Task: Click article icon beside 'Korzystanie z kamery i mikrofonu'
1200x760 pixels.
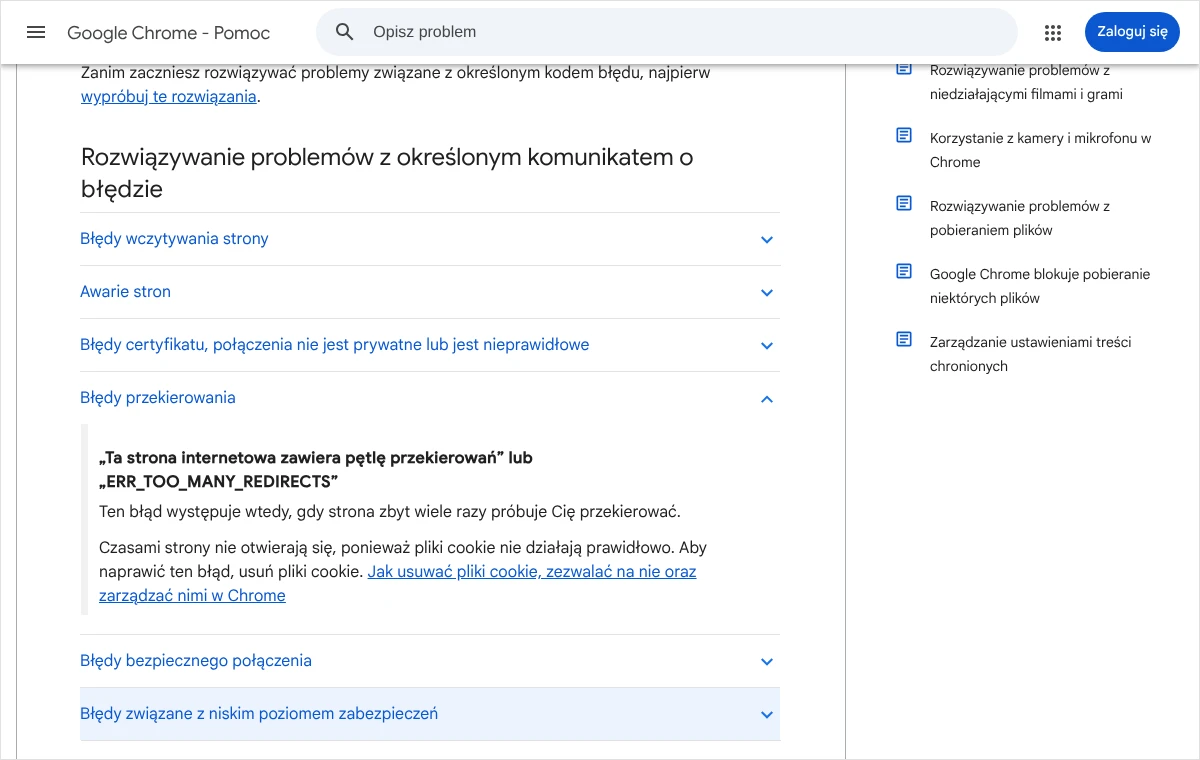Action: coord(904,136)
